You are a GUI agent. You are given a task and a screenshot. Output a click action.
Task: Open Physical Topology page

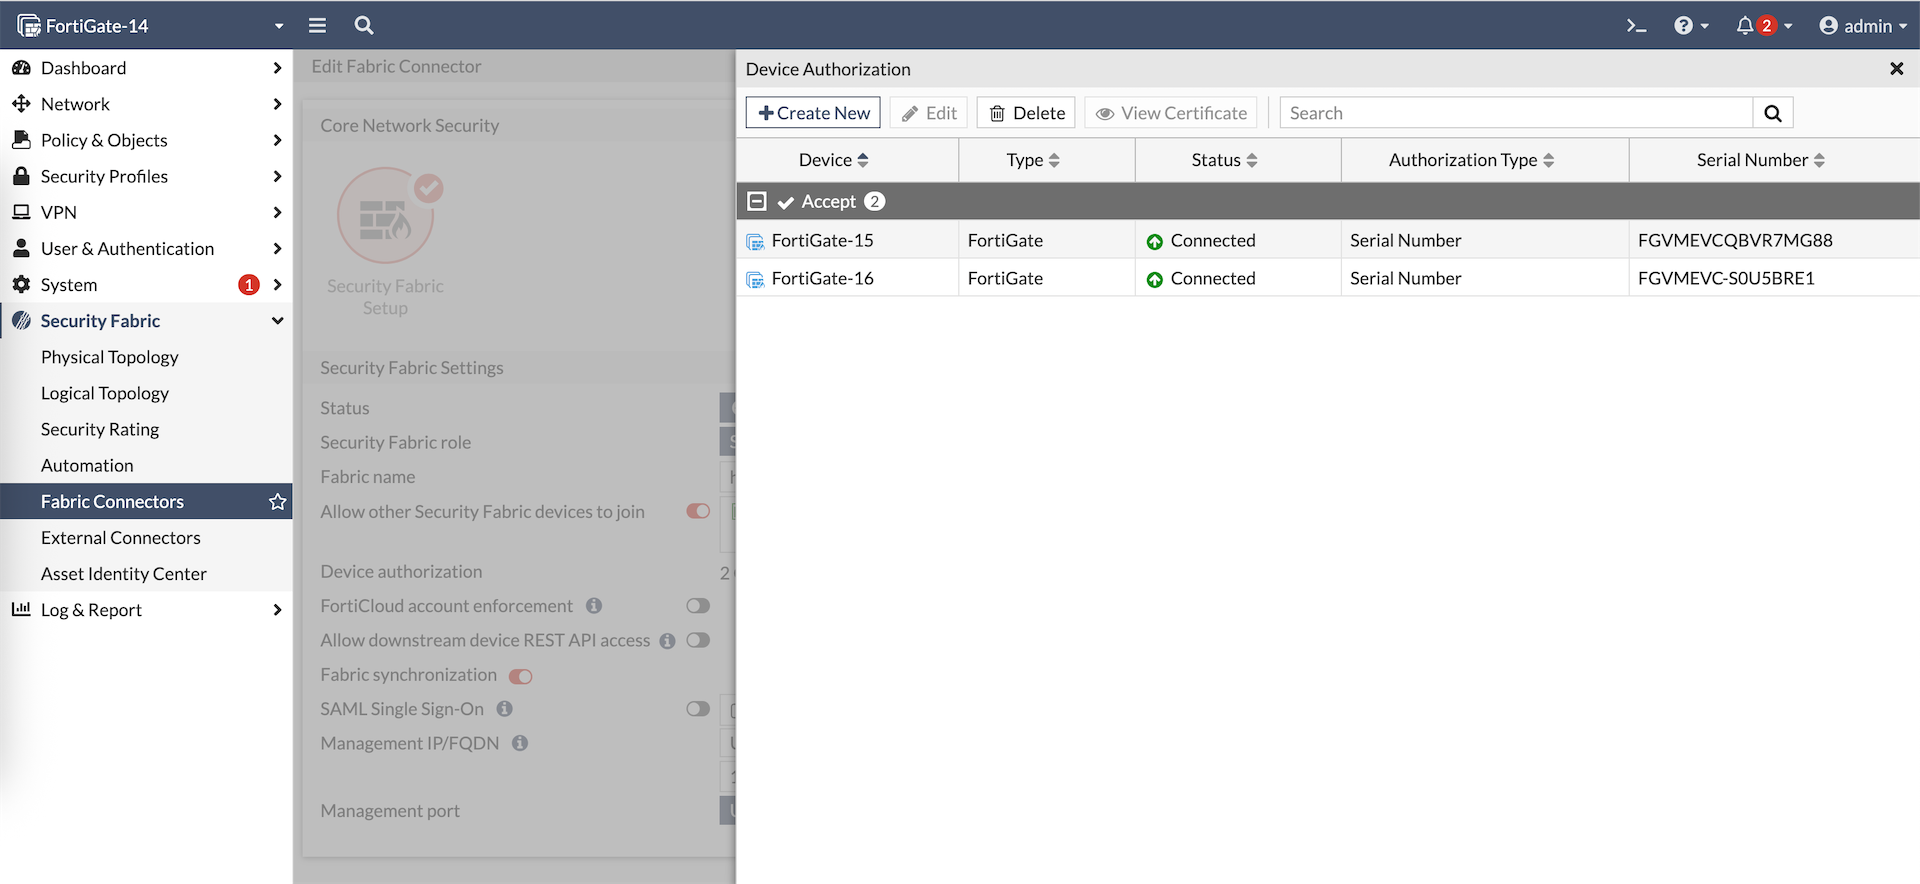point(110,357)
